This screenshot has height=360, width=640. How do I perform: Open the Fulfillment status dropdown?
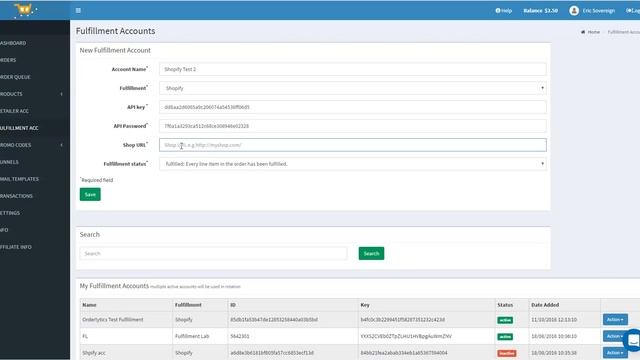pos(353,164)
